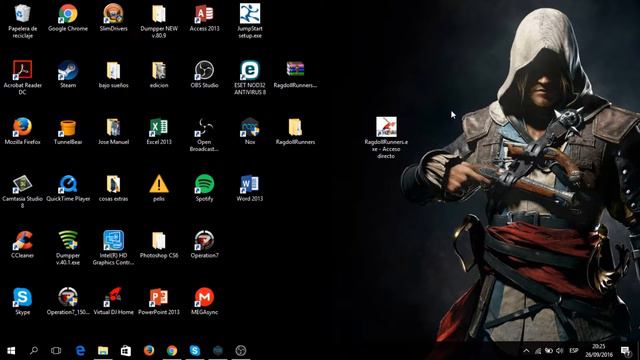The image size is (640, 360).
Task: Open the volume control tray icon
Action: point(560,351)
